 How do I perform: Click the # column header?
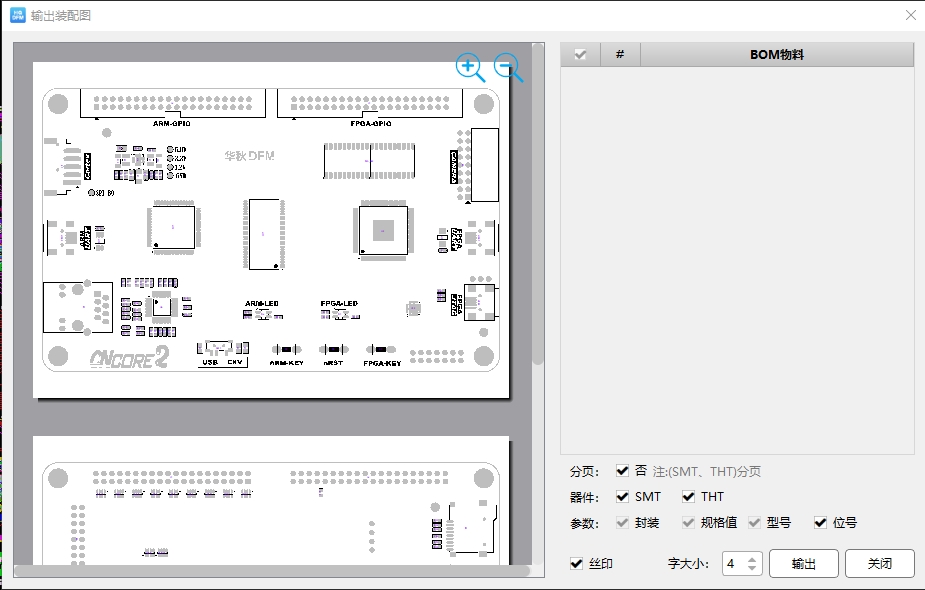coord(620,55)
